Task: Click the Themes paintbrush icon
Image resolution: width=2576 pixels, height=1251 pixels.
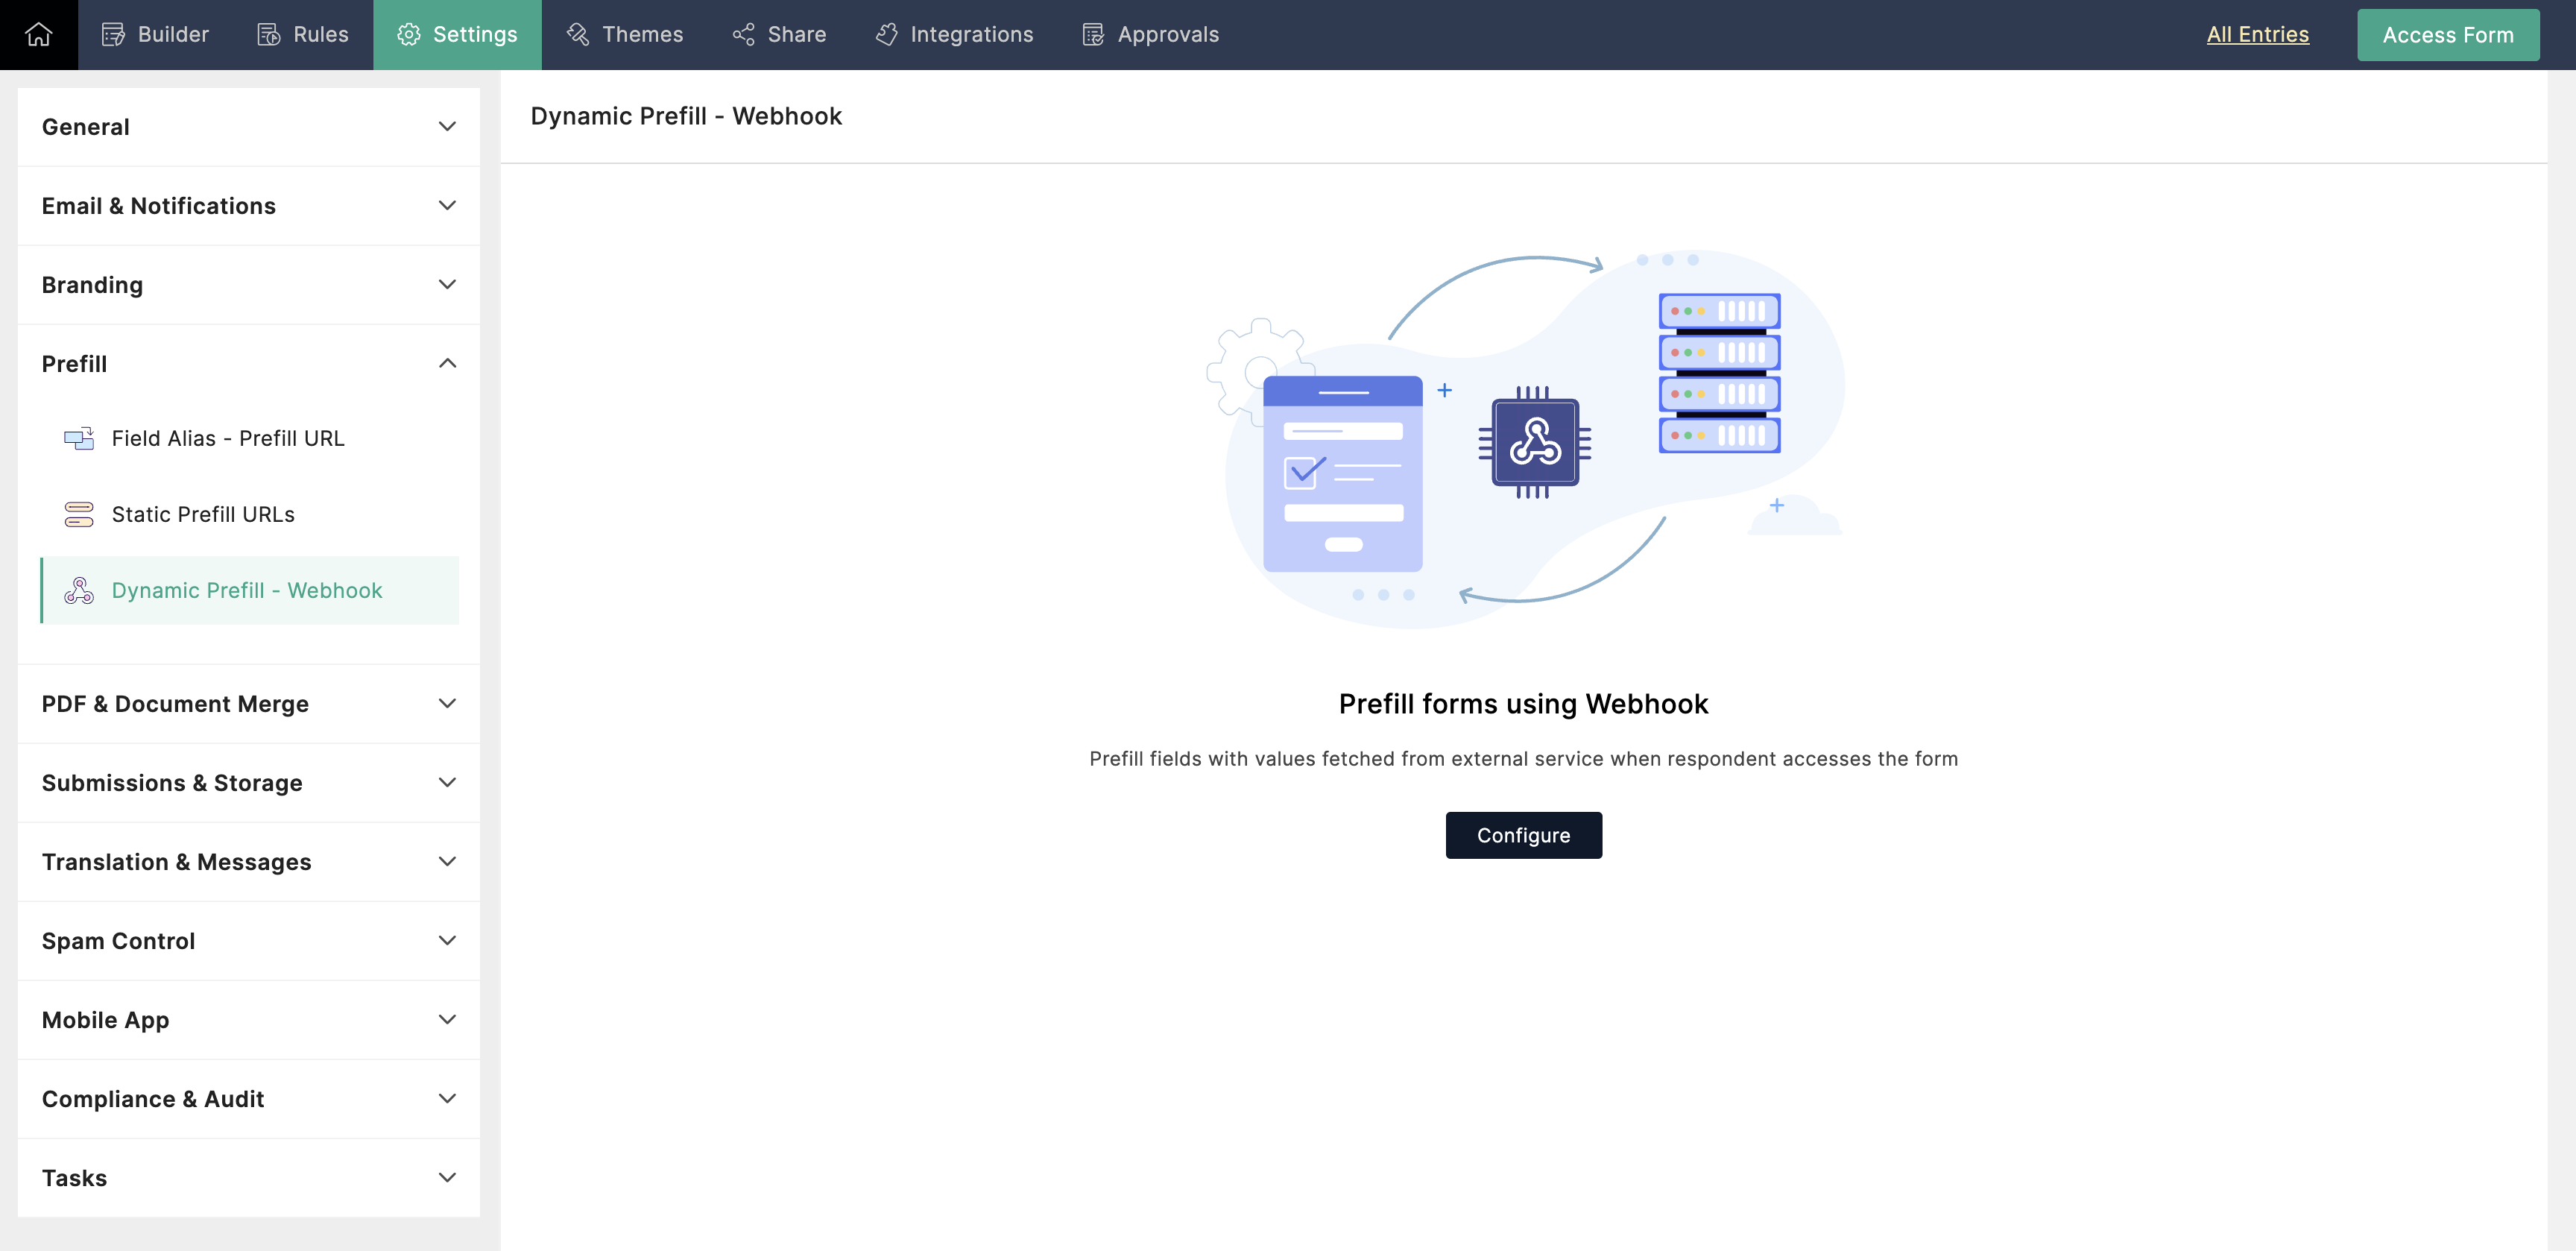Action: pos(578,34)
